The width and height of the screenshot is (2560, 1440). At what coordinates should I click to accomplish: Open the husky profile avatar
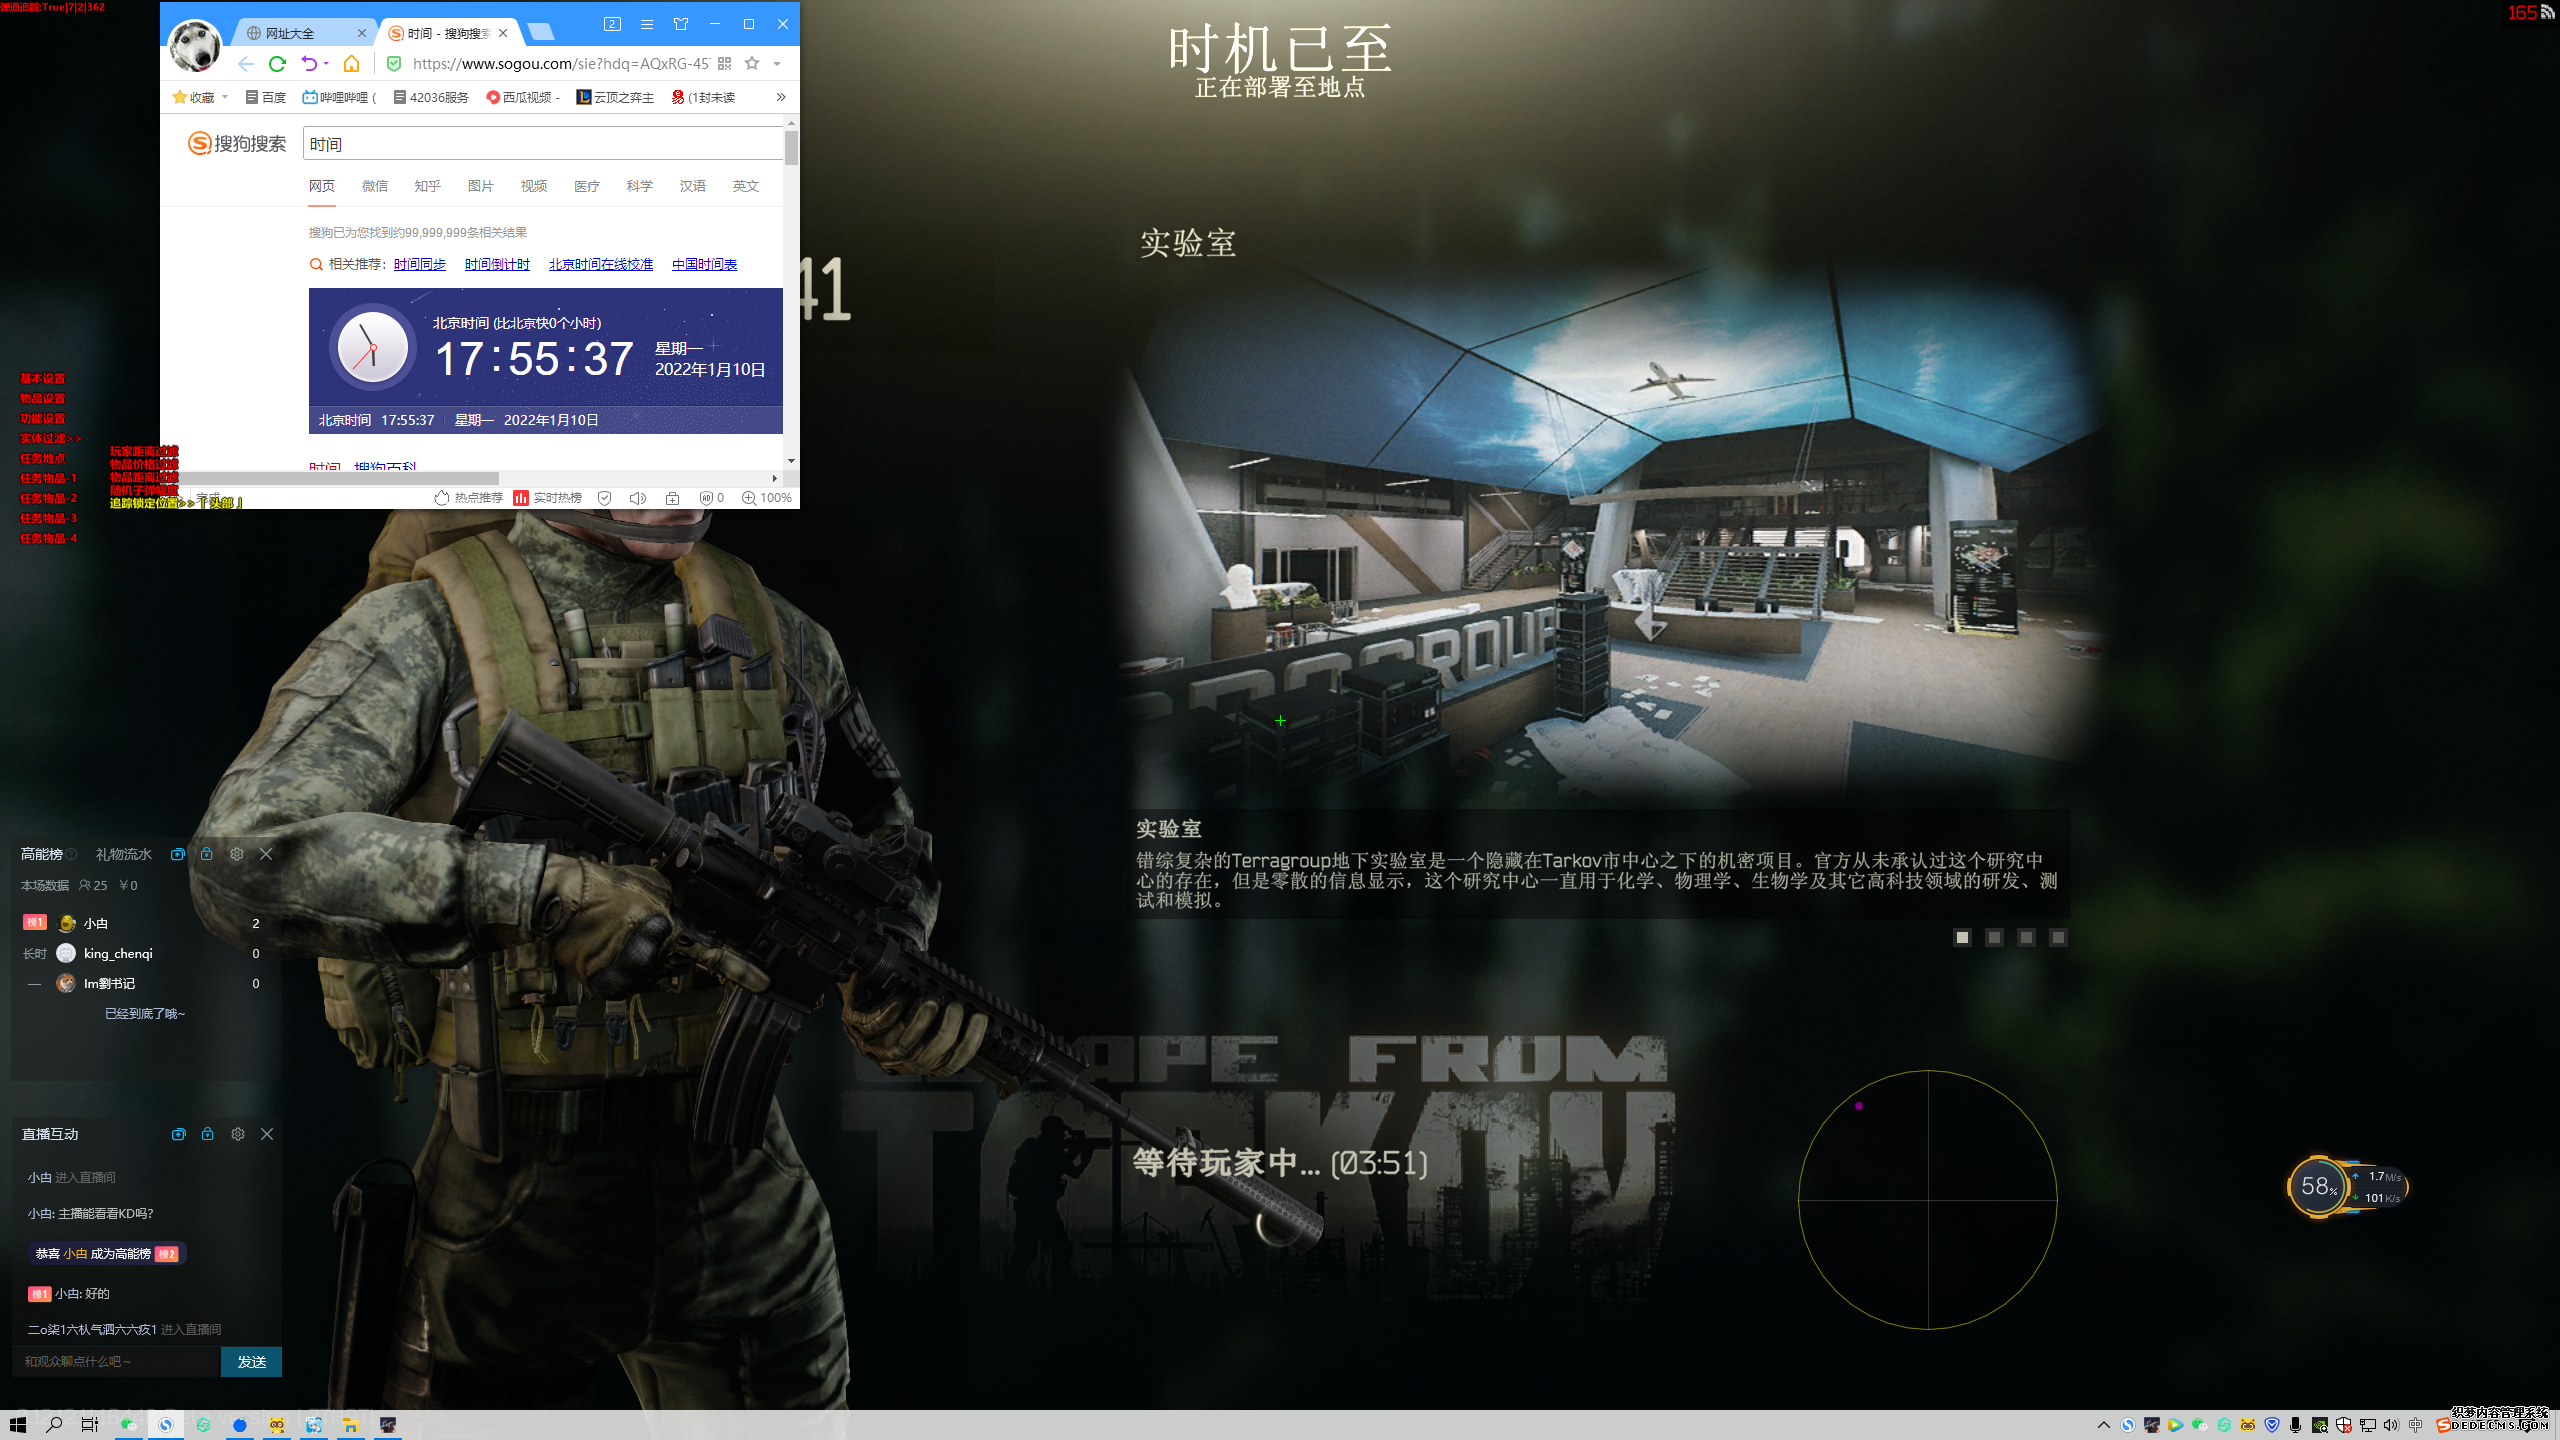195,45
